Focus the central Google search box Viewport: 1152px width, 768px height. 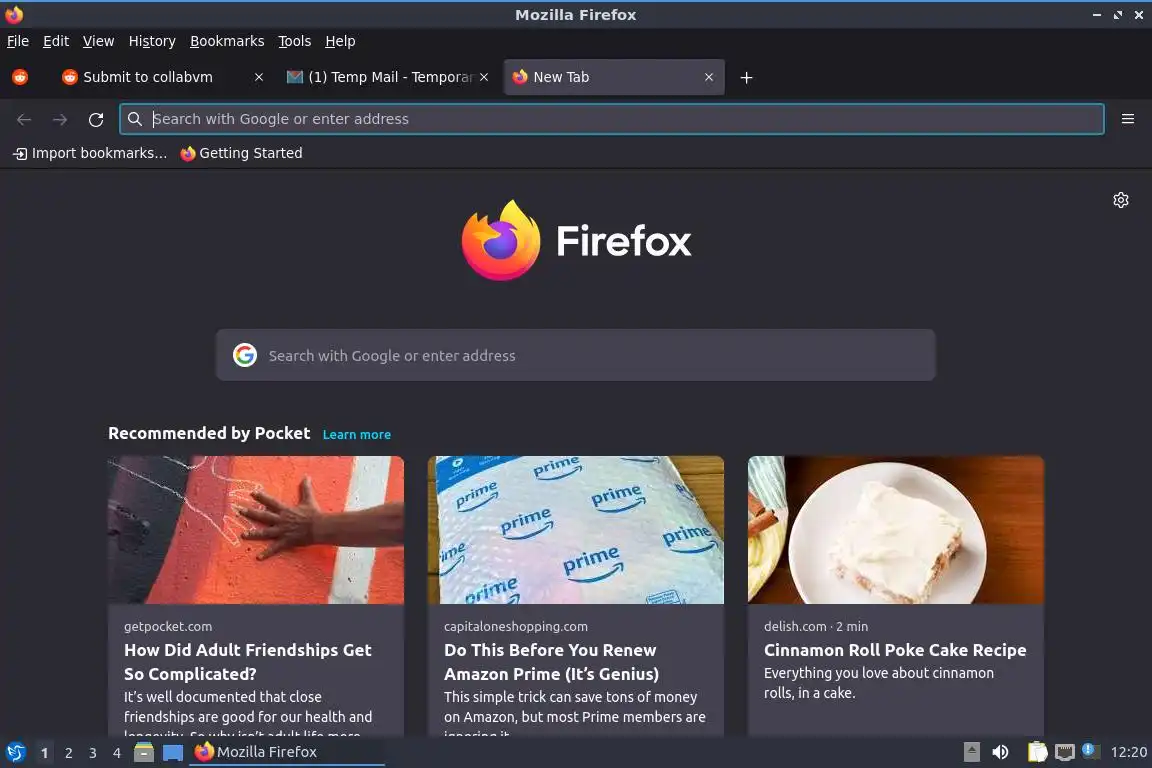tap(575, 355)
